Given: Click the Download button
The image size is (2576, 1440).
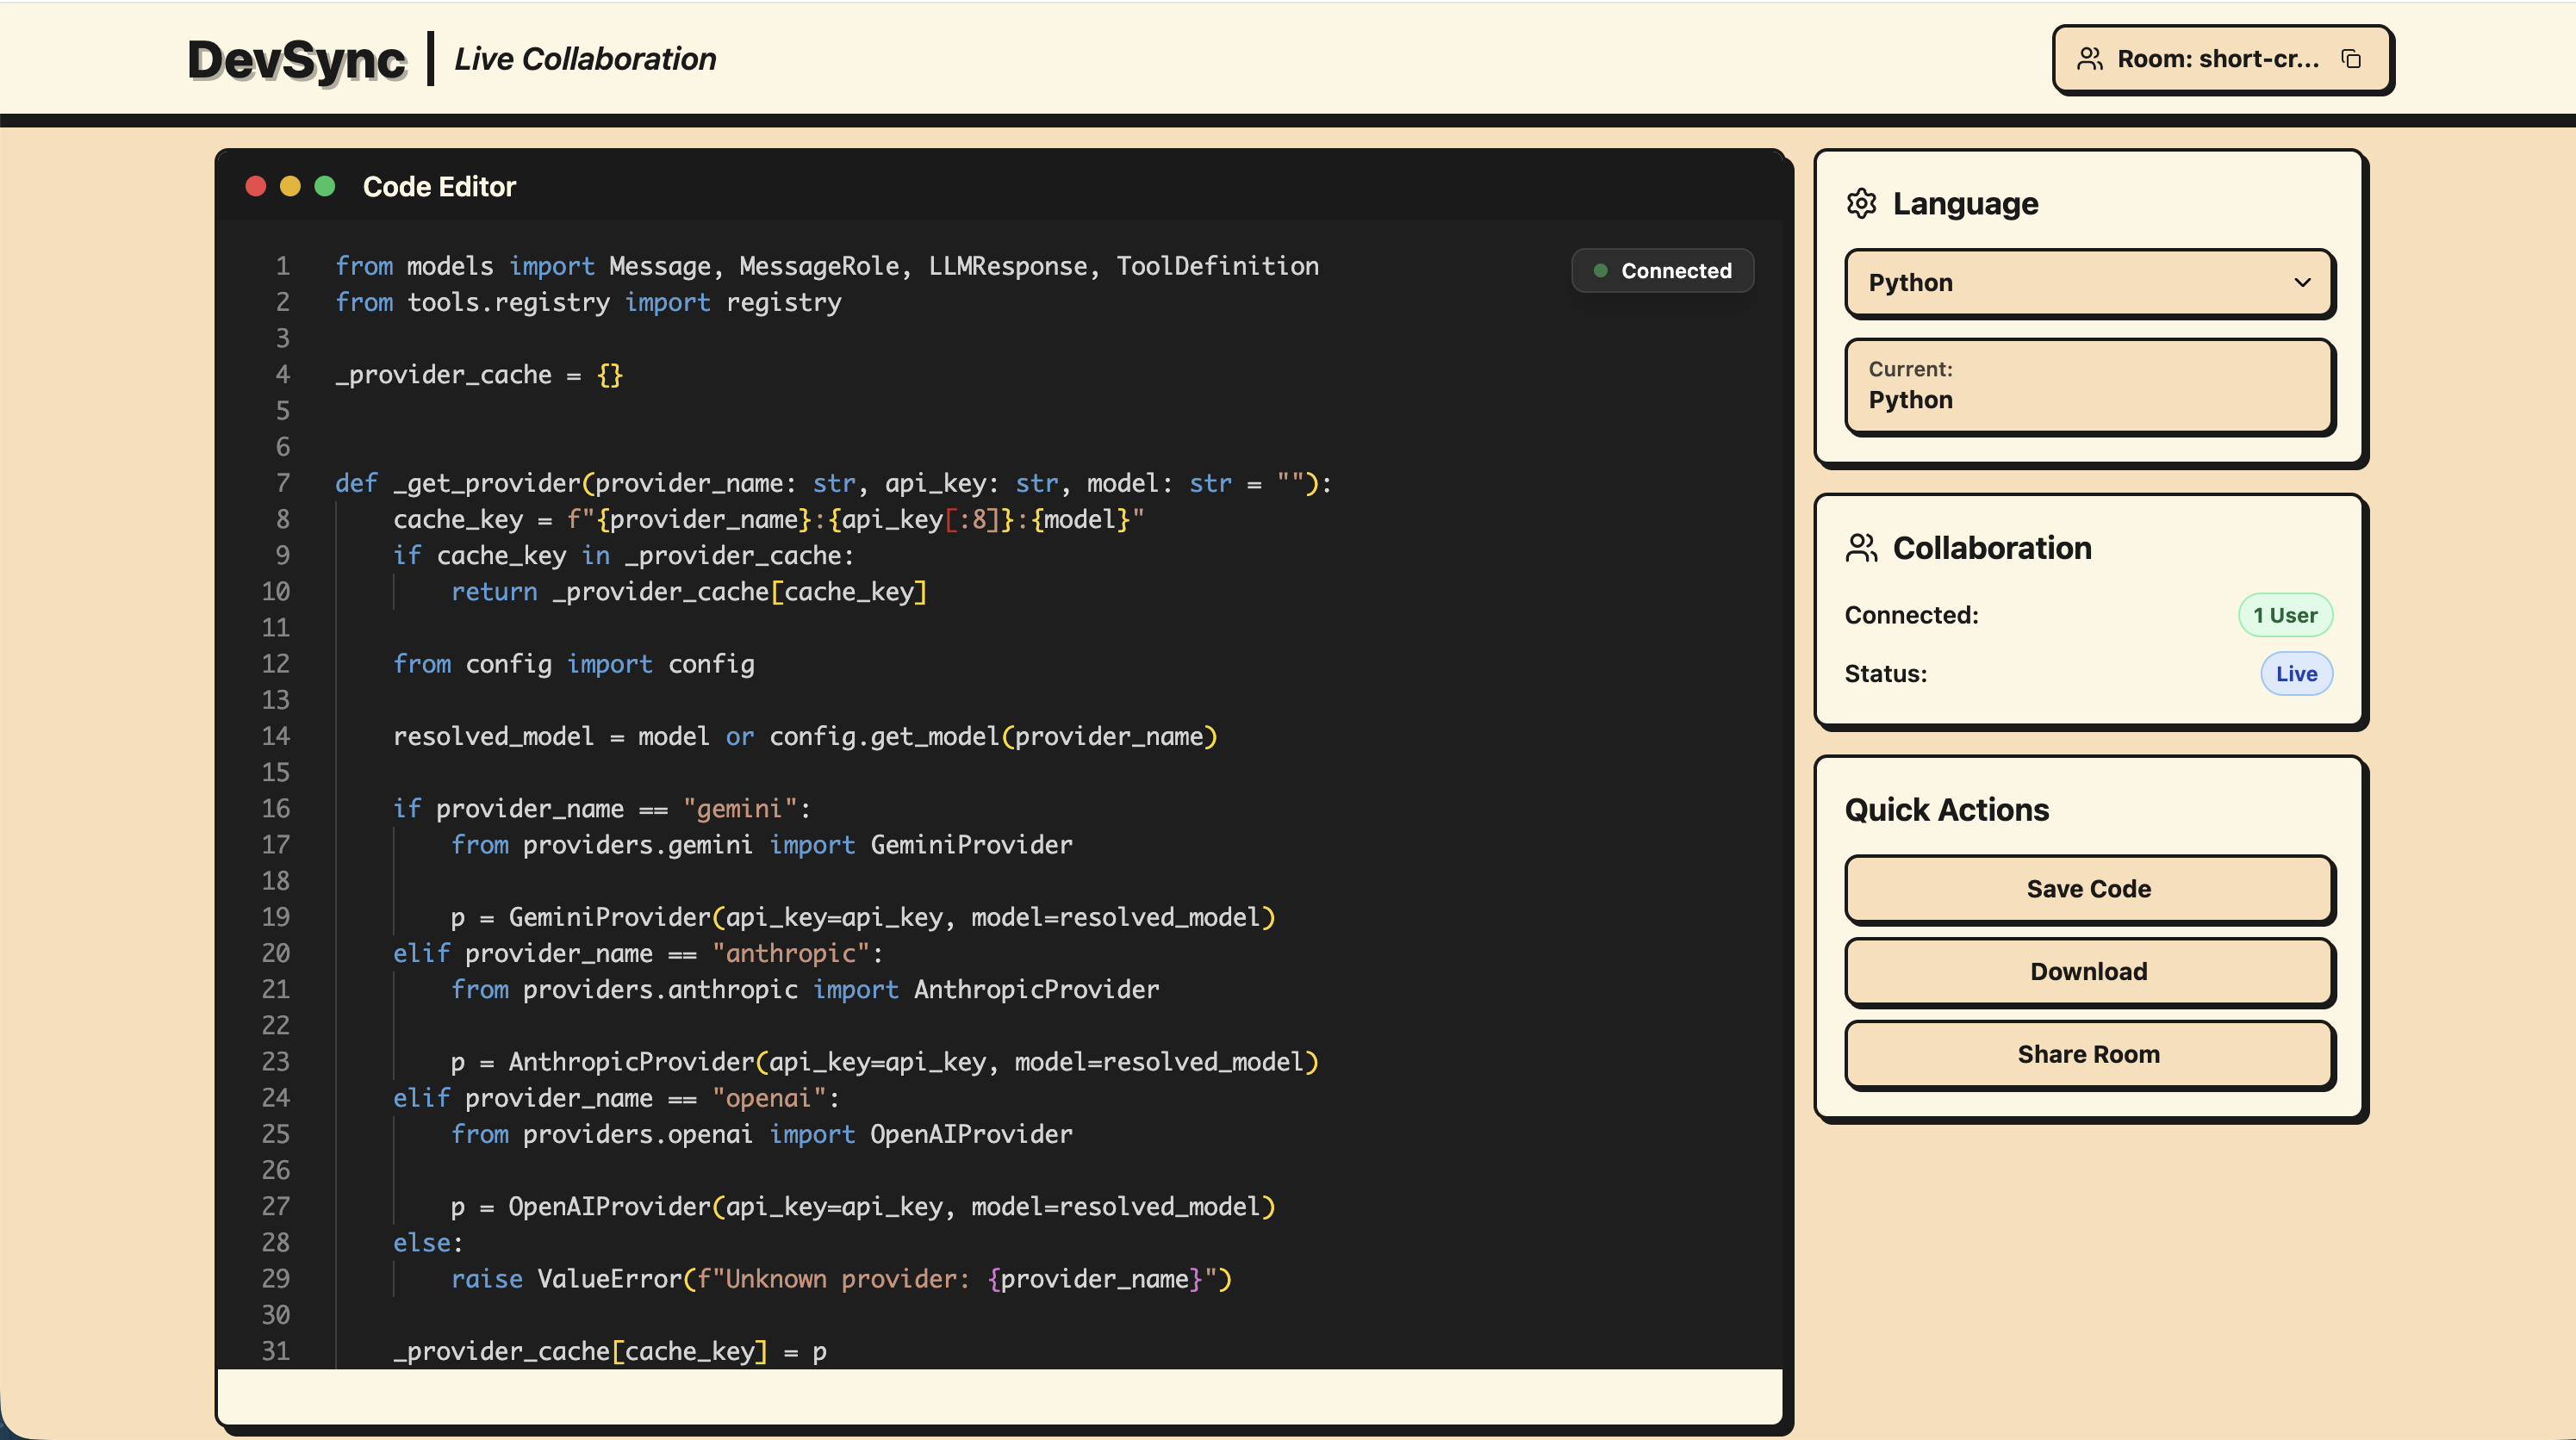Looking at the screenshot, I should tap(2089, 972).
